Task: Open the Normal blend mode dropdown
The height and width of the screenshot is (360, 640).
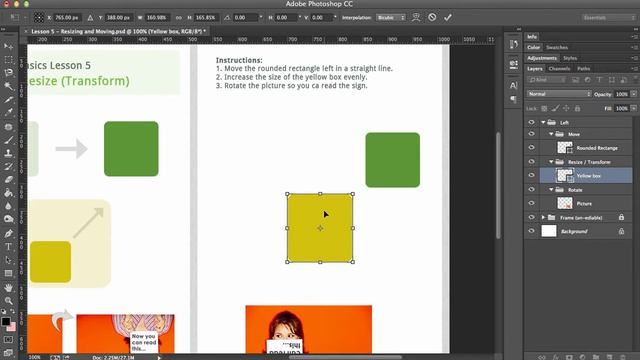Action: [559, 94]
